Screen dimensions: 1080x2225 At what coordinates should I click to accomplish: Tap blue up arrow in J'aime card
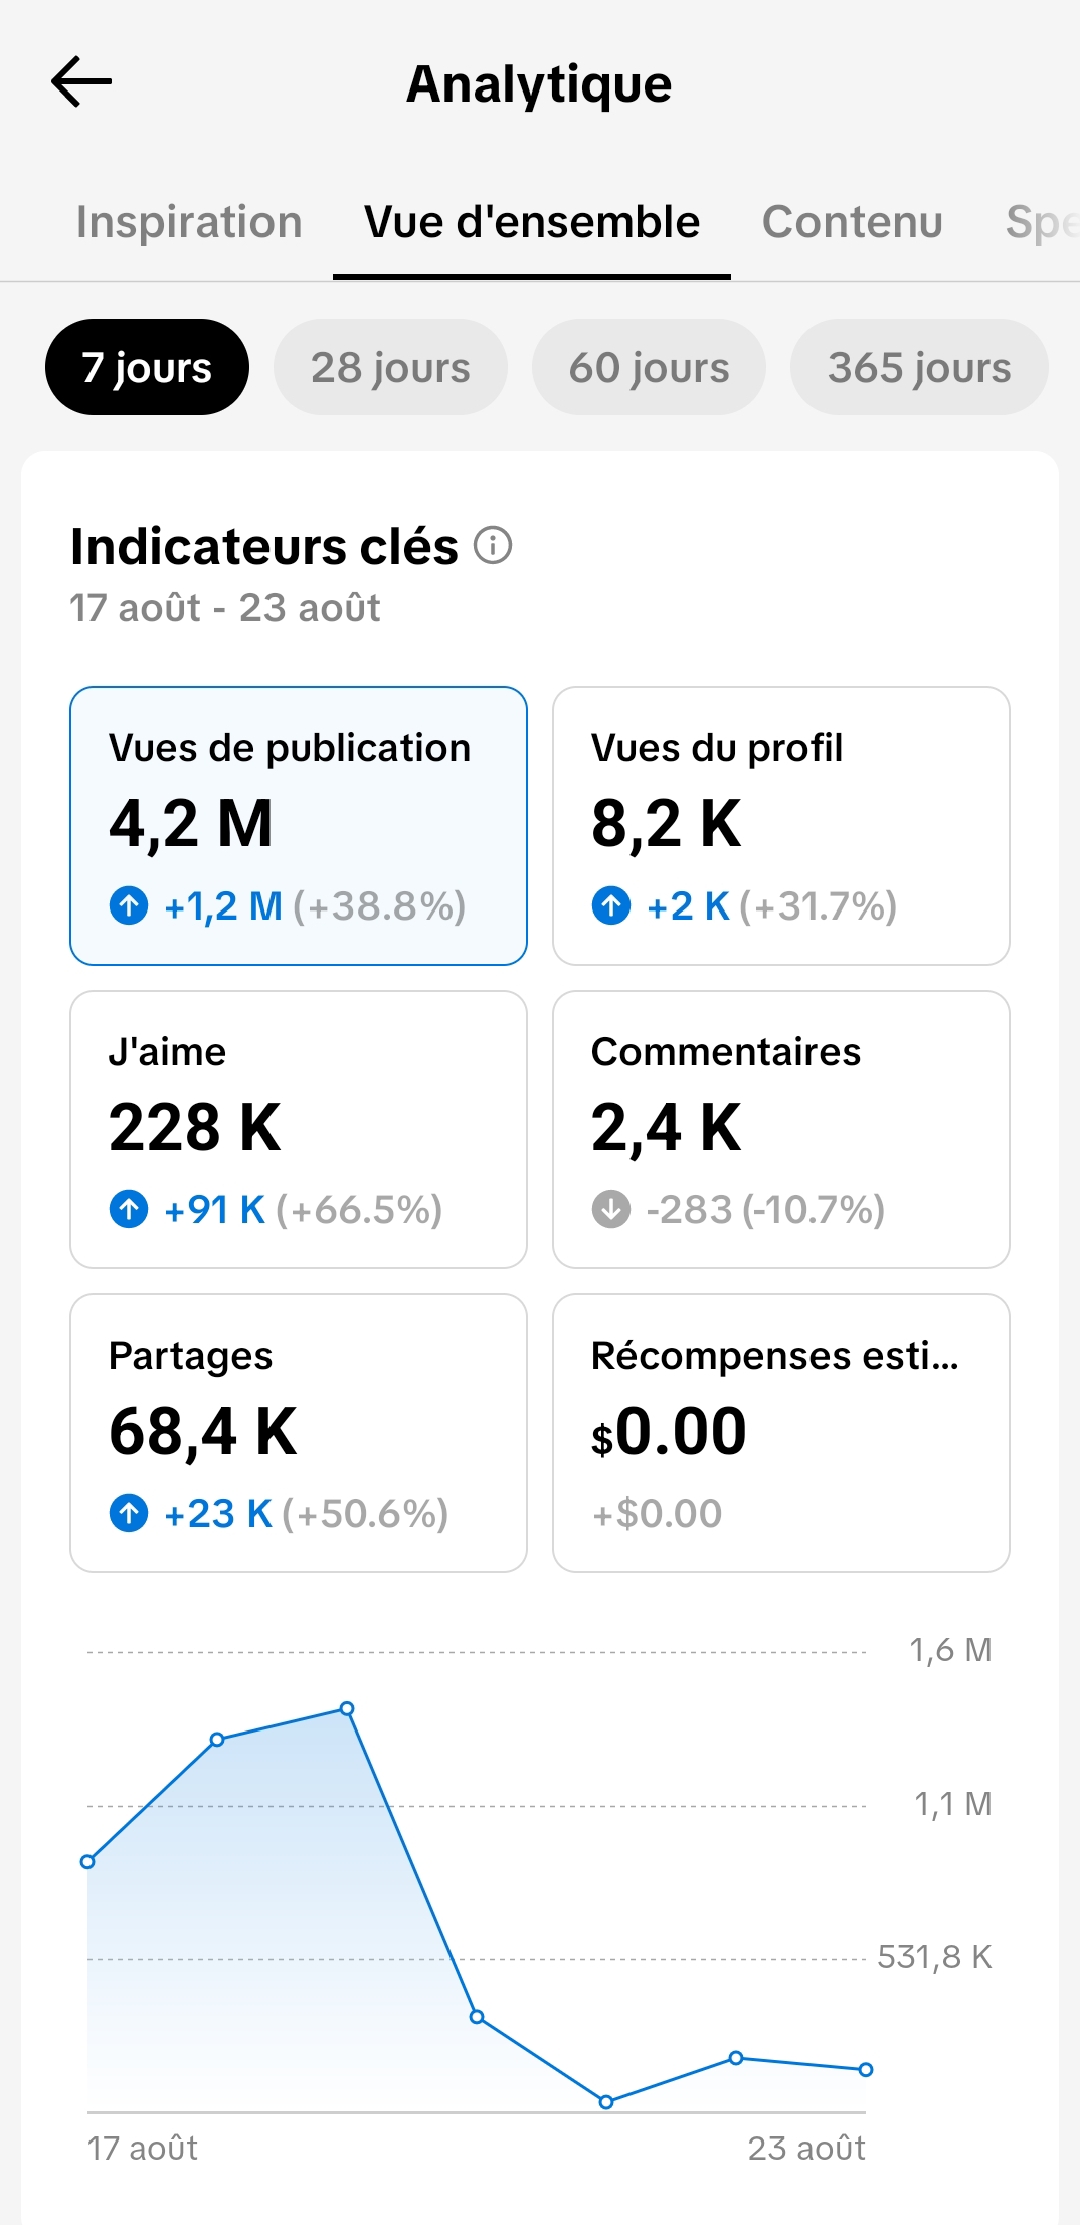[129, 1210]
